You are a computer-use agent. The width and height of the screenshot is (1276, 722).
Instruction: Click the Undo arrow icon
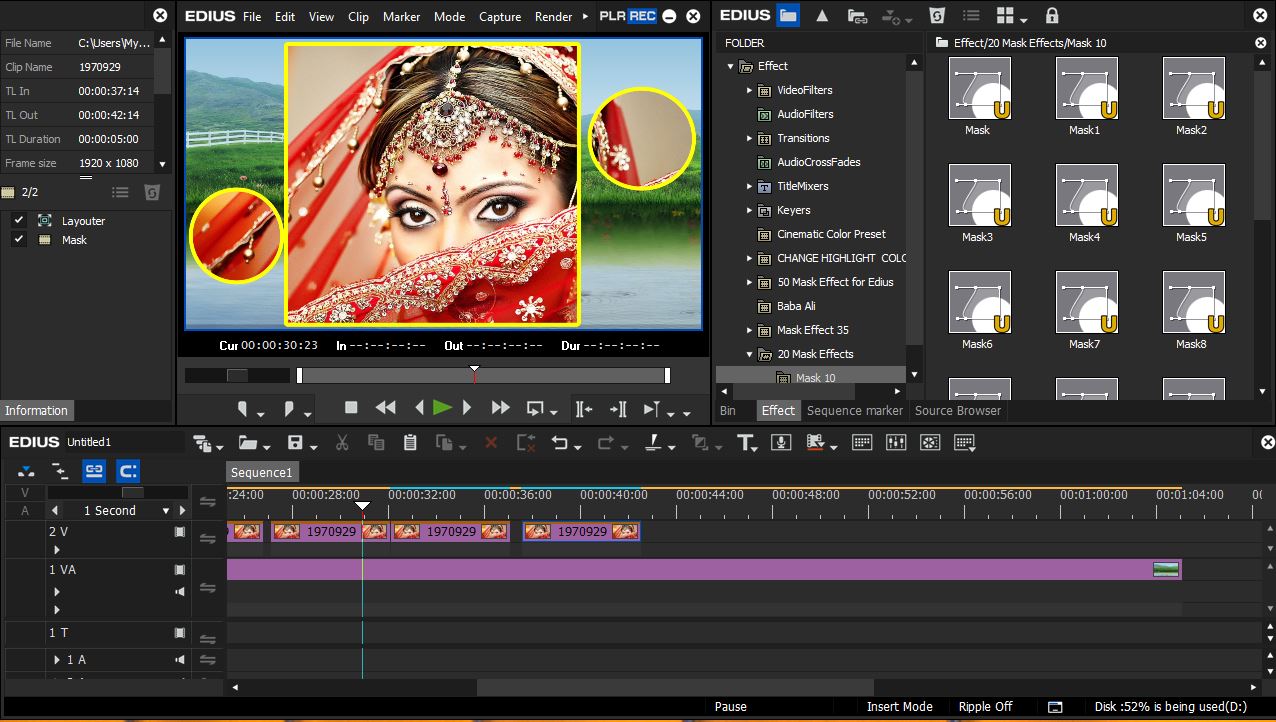(x=560, y=443)
